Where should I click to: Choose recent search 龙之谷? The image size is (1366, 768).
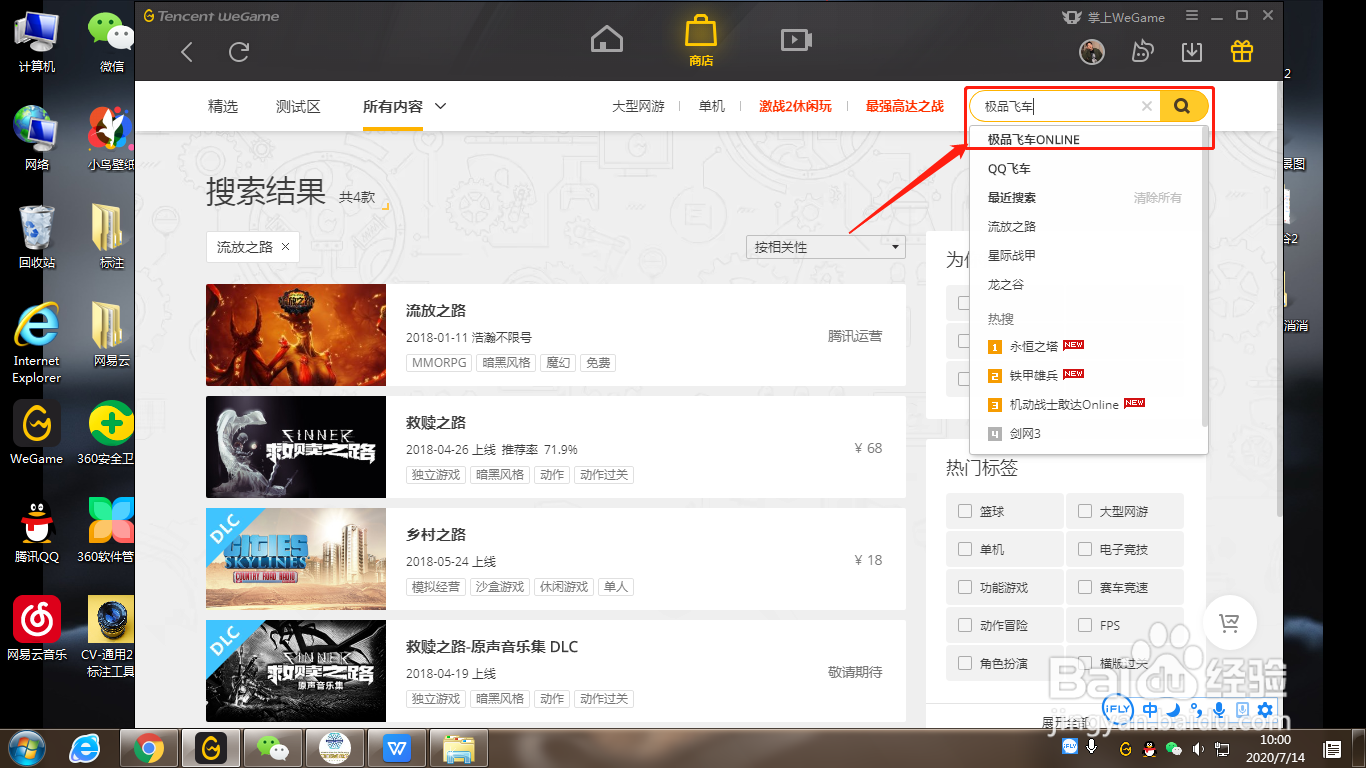pyautogui.click(x=1006, y=285)
